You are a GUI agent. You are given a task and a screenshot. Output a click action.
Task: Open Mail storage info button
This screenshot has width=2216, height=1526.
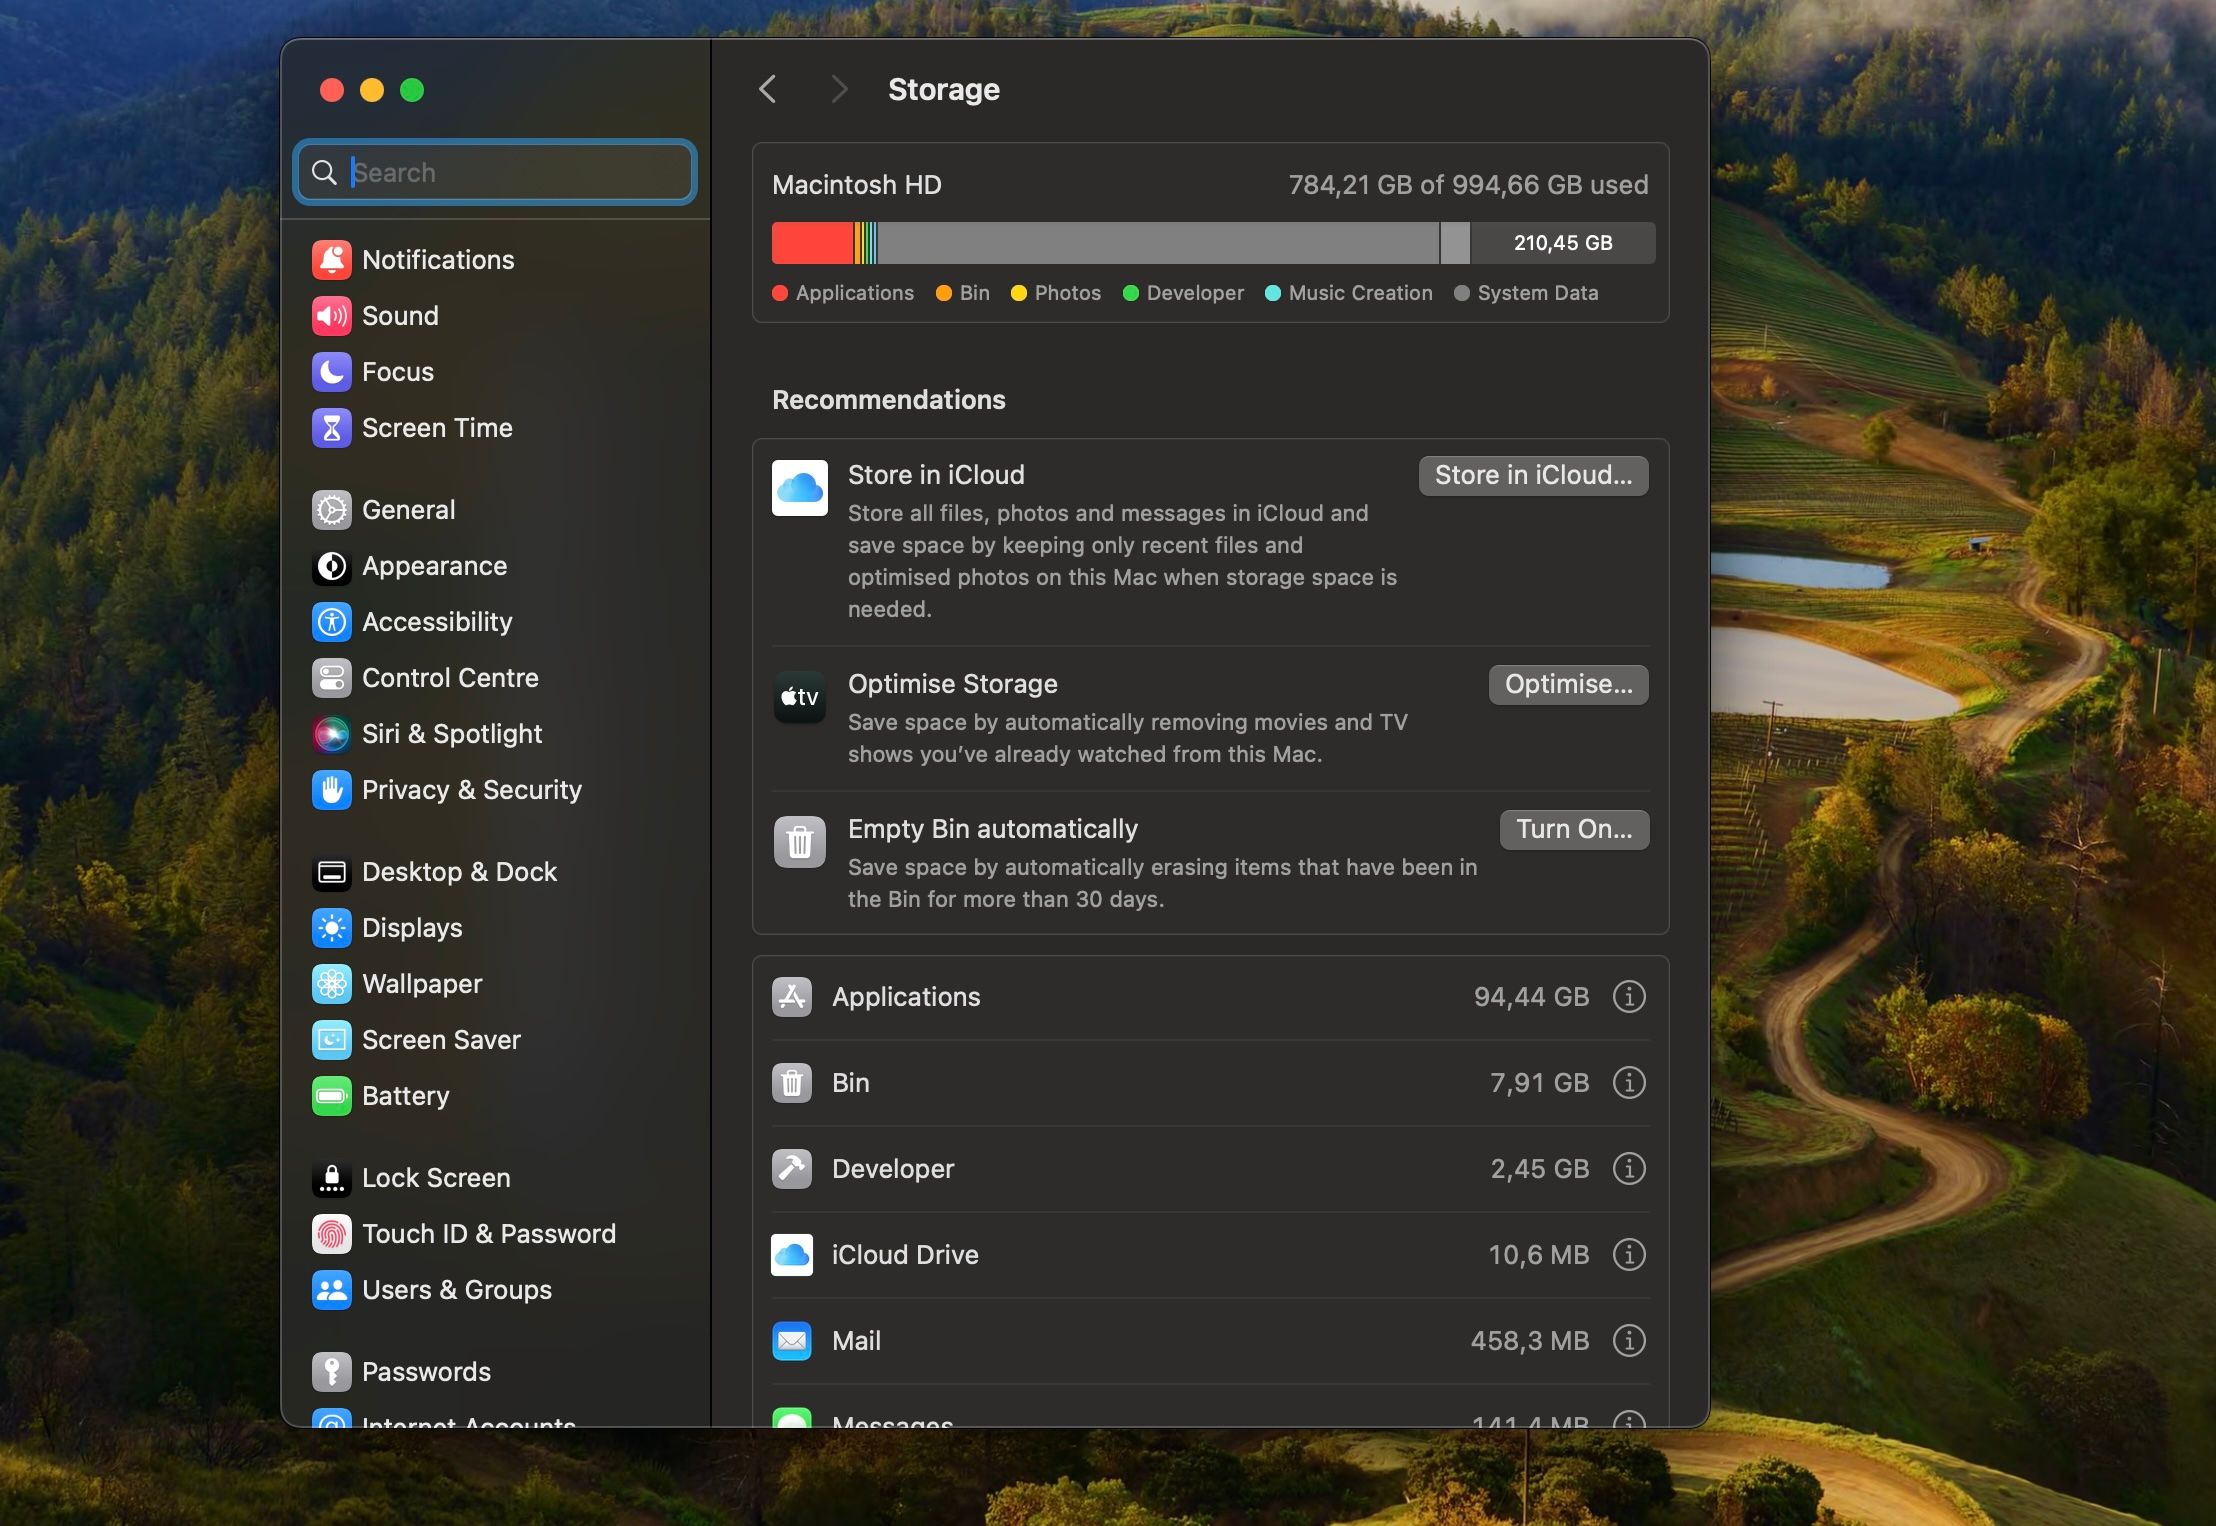(1628, 1341)
